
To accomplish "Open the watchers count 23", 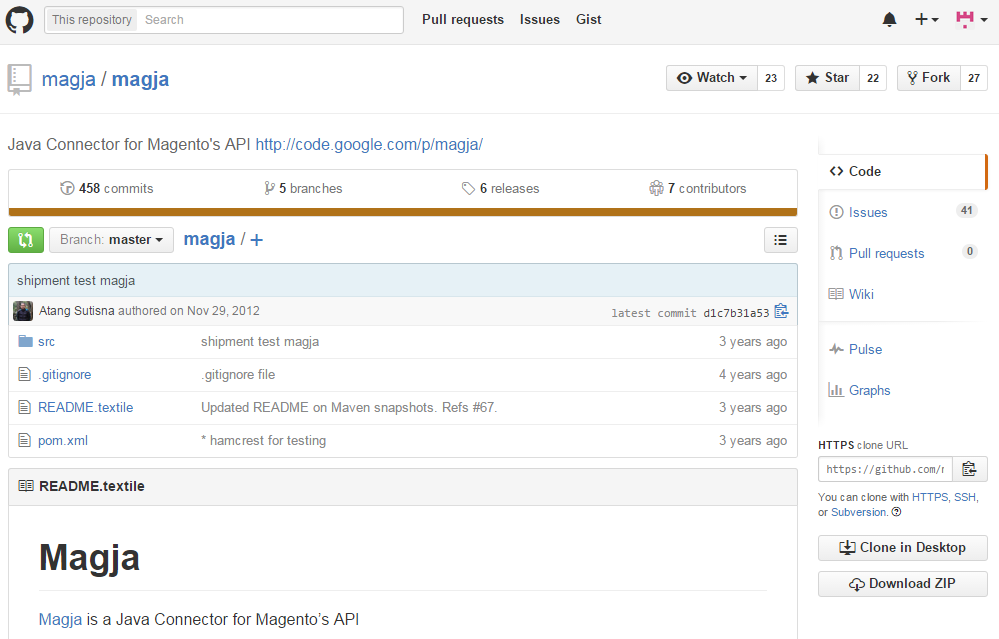I will click(771, 78).
